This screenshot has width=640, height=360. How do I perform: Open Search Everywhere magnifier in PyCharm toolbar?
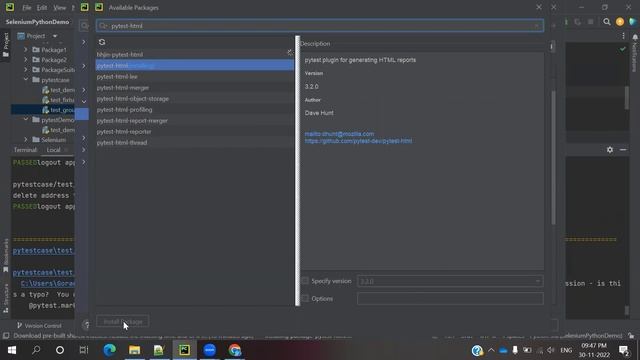(607, 22)
